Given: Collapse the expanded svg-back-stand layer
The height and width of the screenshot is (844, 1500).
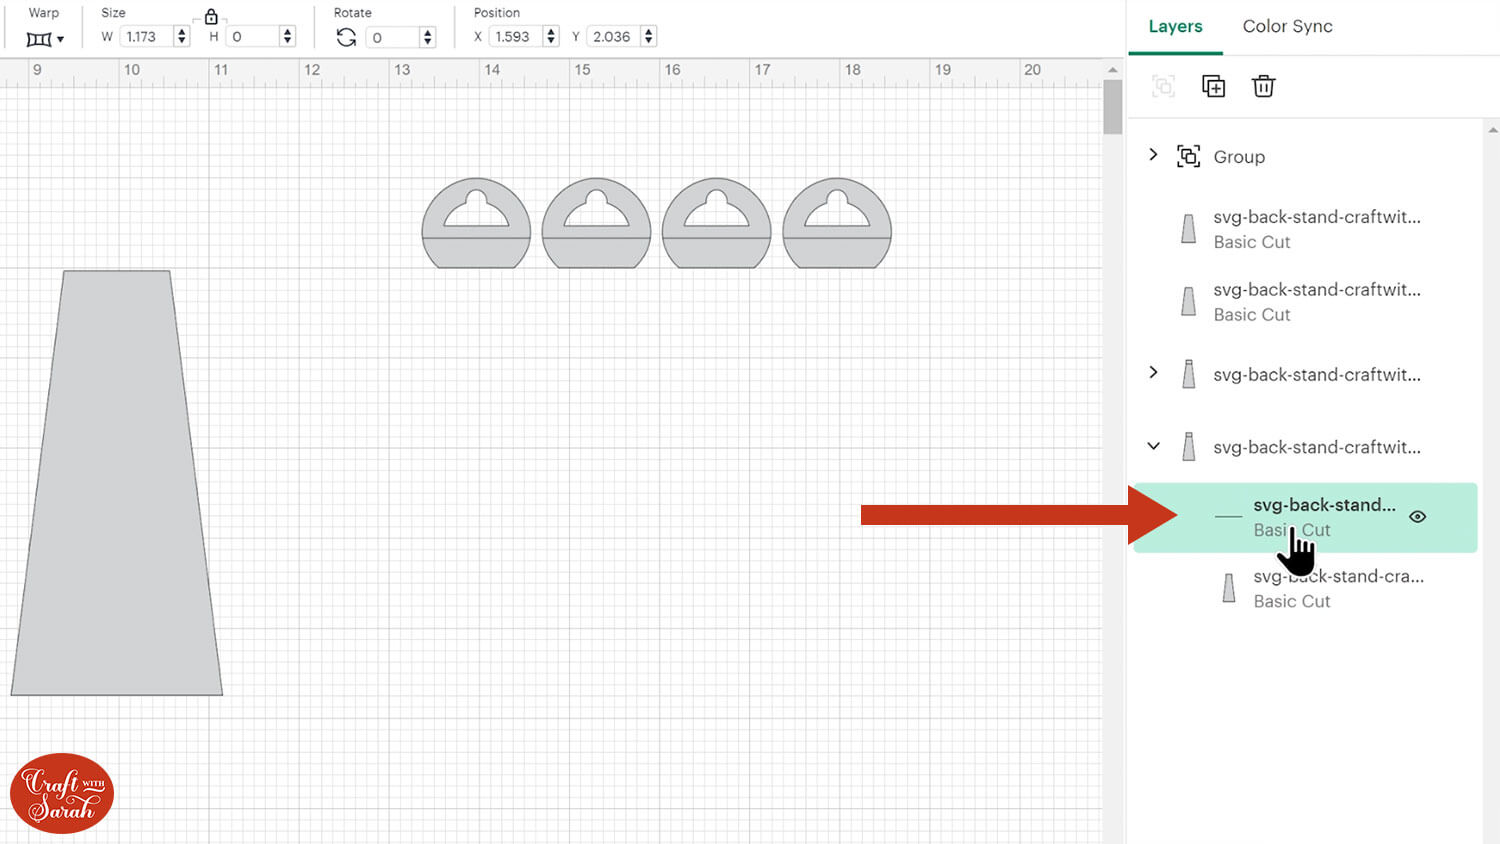Looking at the screenshot, I should tap(1153, 446).
